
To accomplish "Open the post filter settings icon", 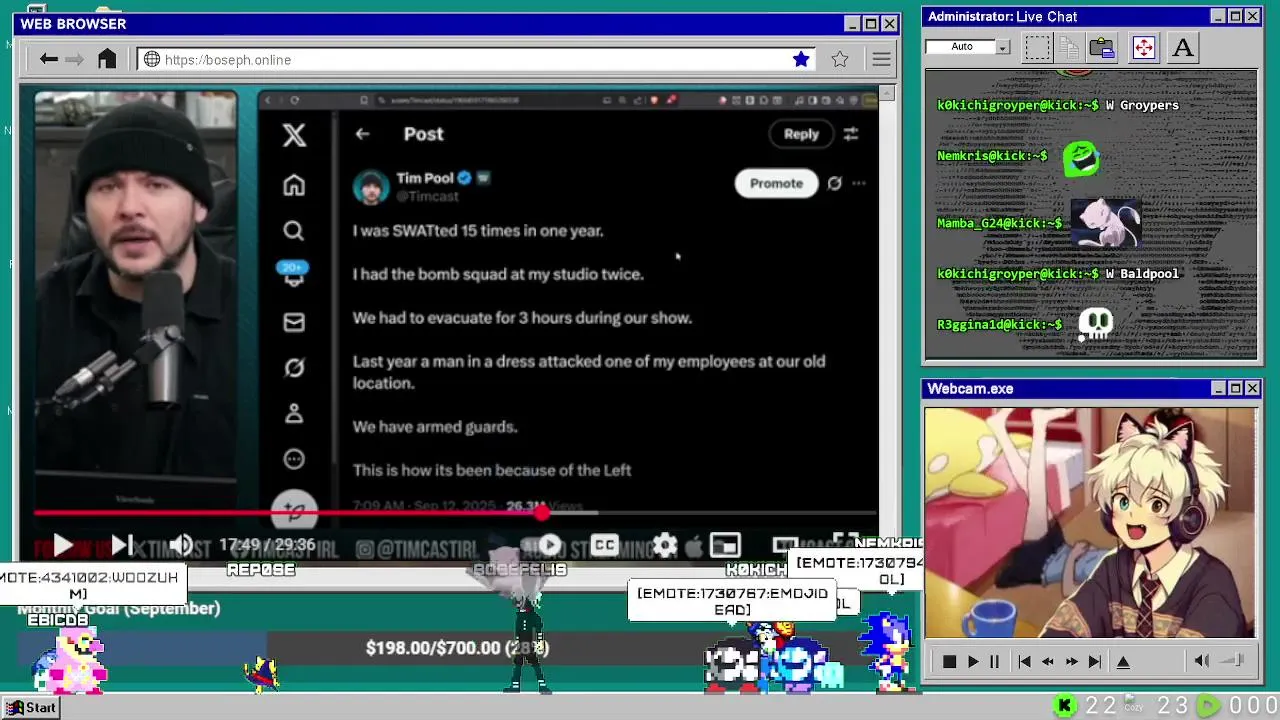I will (x=851, y=134).
